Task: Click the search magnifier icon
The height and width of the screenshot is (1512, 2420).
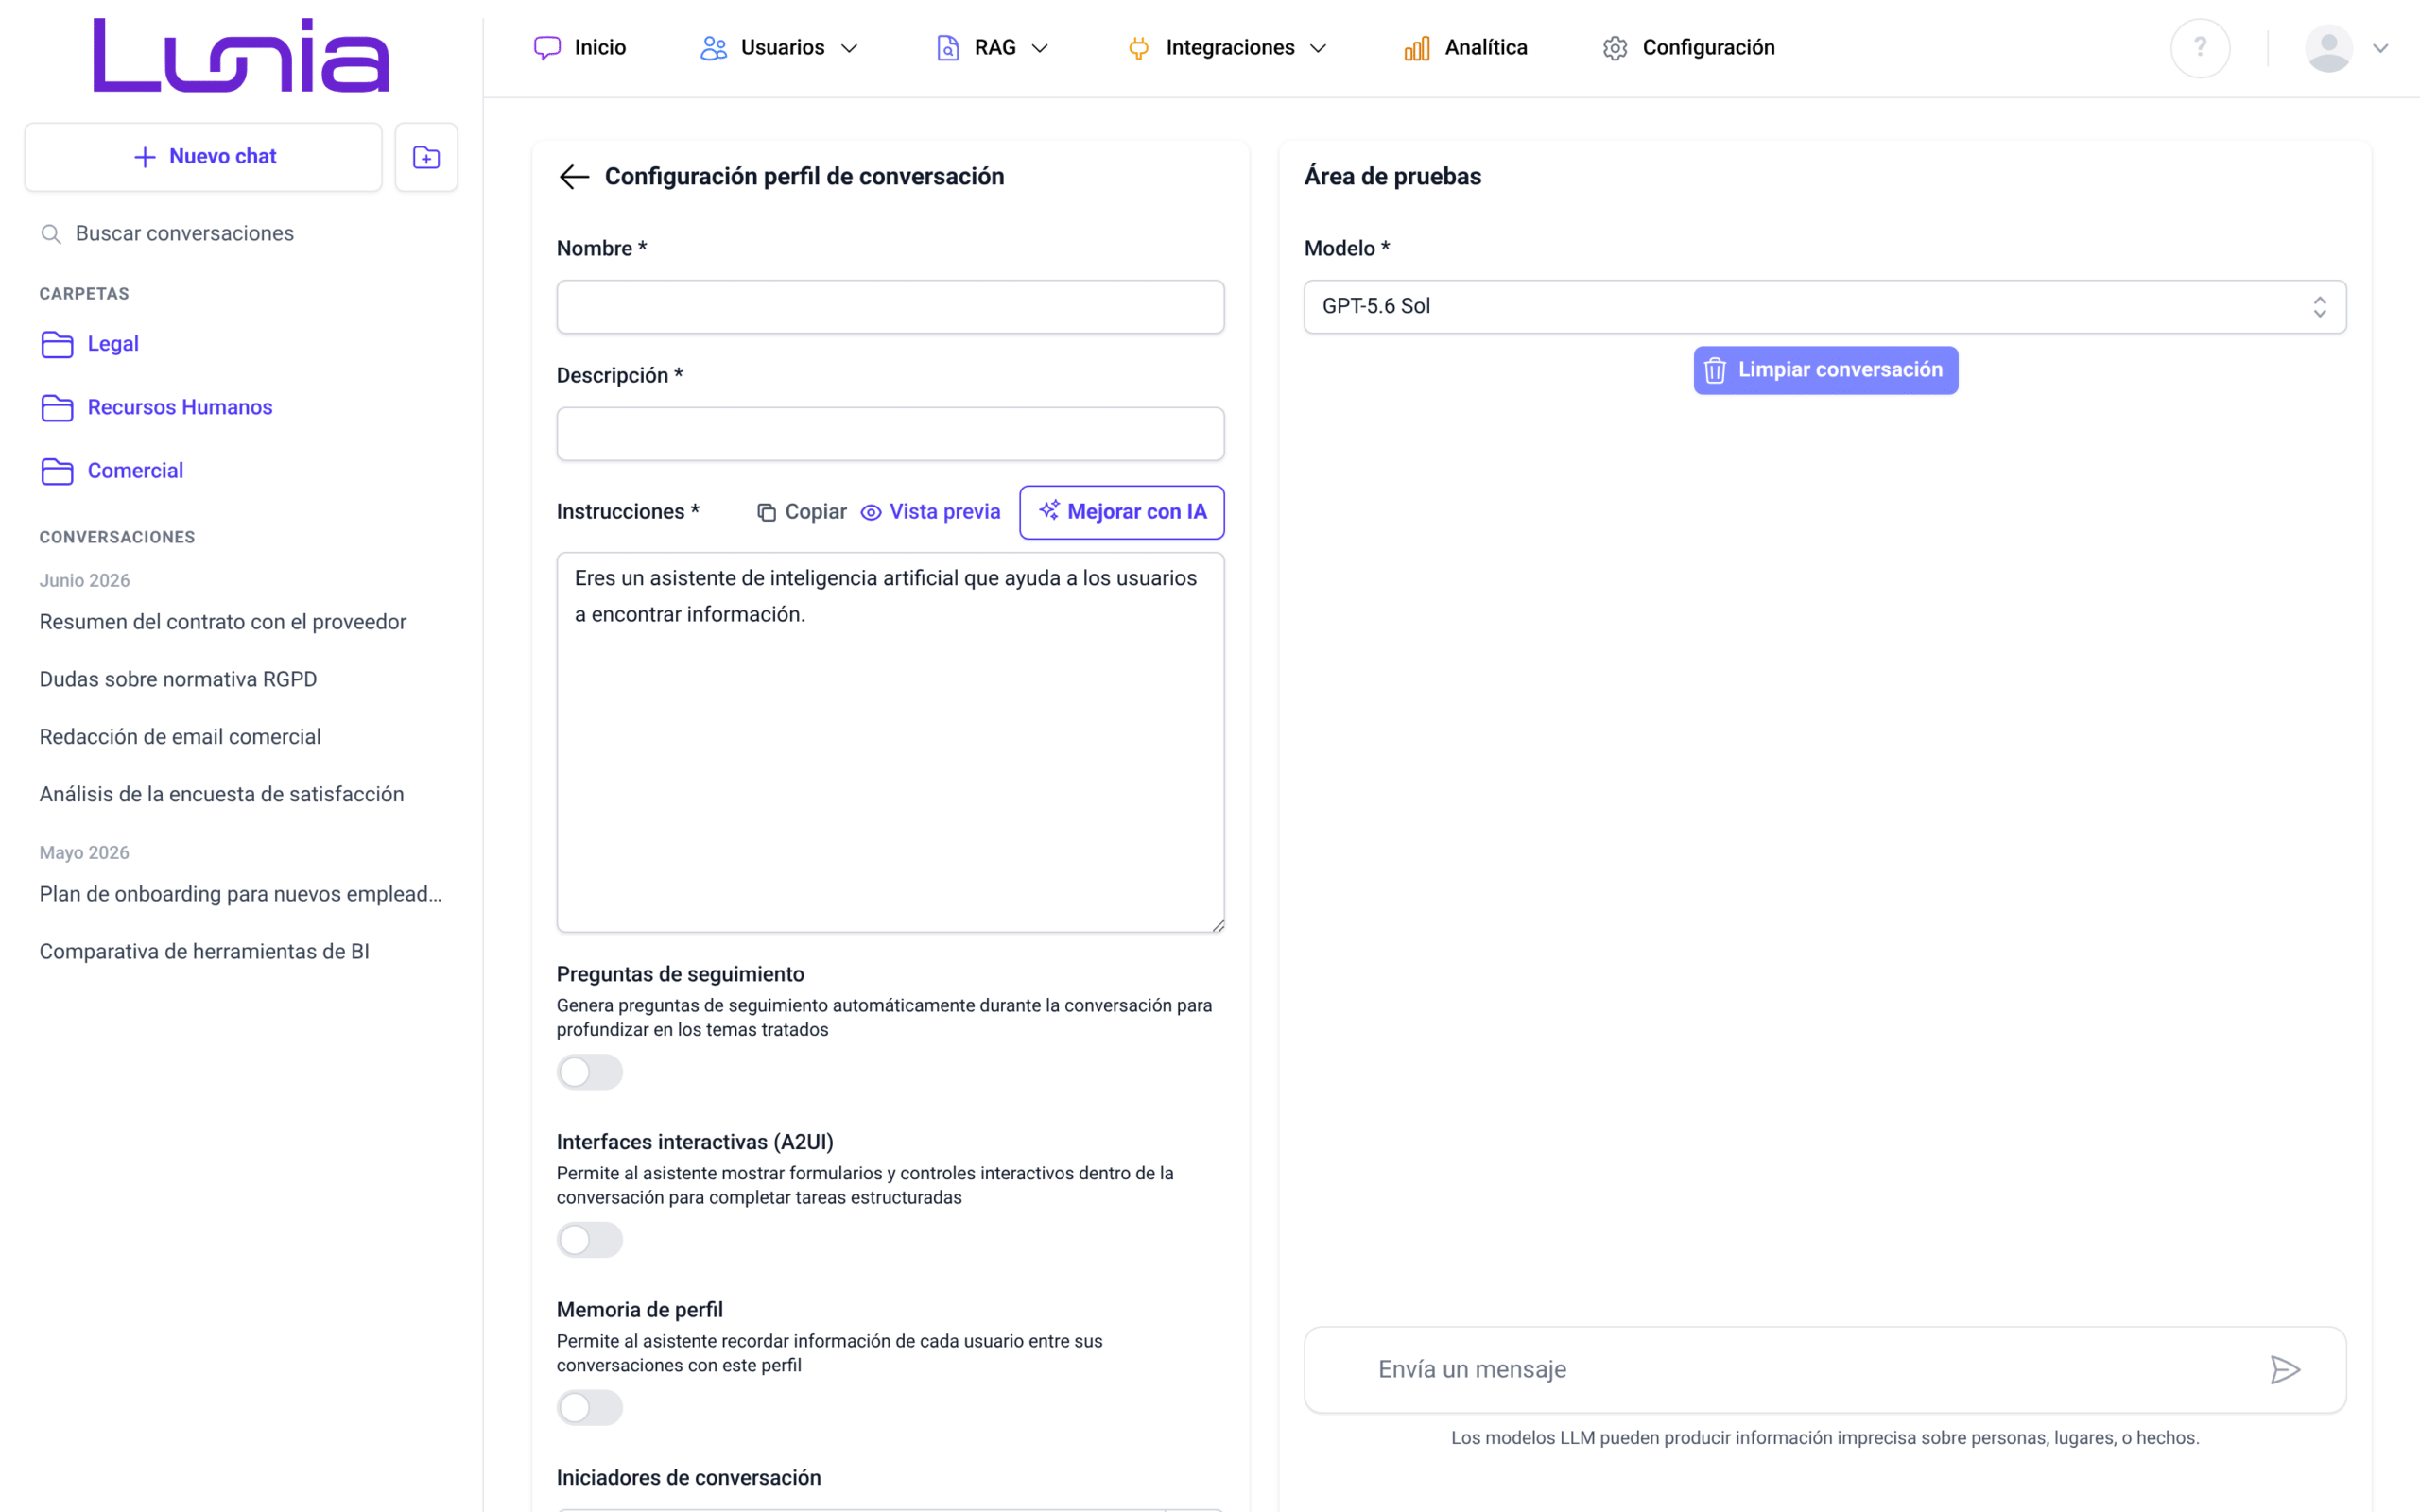Action: click(x=51, y=234)
